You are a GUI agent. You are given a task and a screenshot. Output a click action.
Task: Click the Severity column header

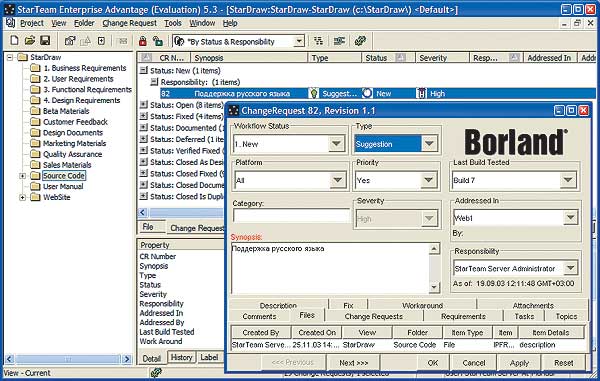click(442, 58)
